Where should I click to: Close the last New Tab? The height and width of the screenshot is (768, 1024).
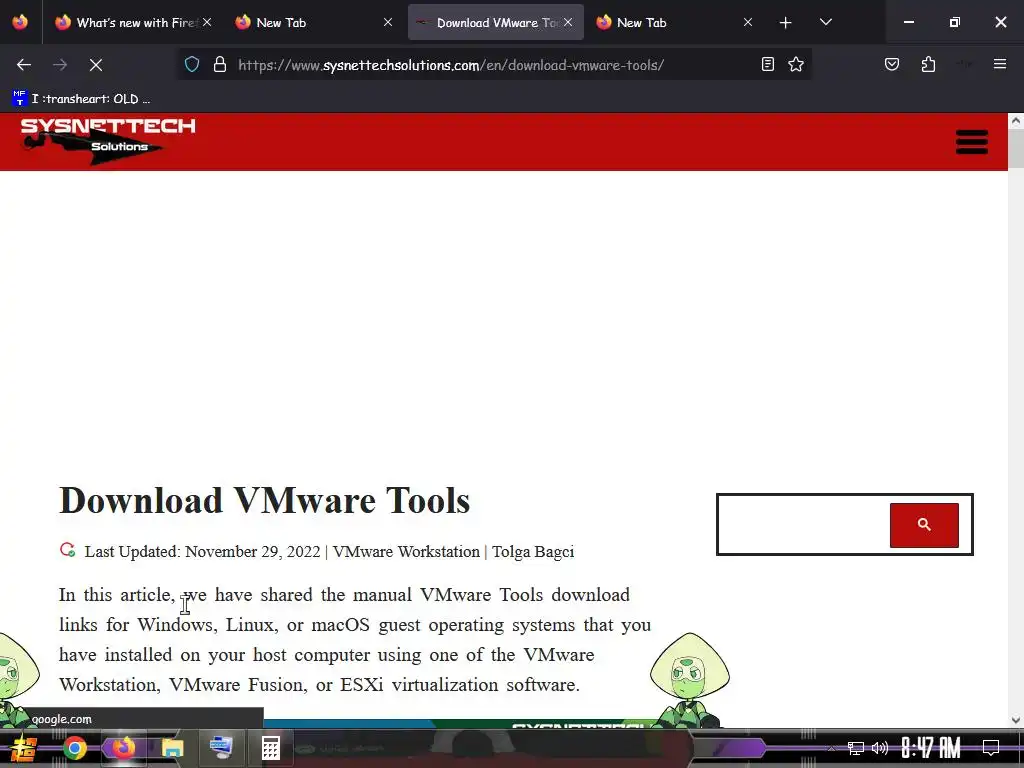(748, 22)
